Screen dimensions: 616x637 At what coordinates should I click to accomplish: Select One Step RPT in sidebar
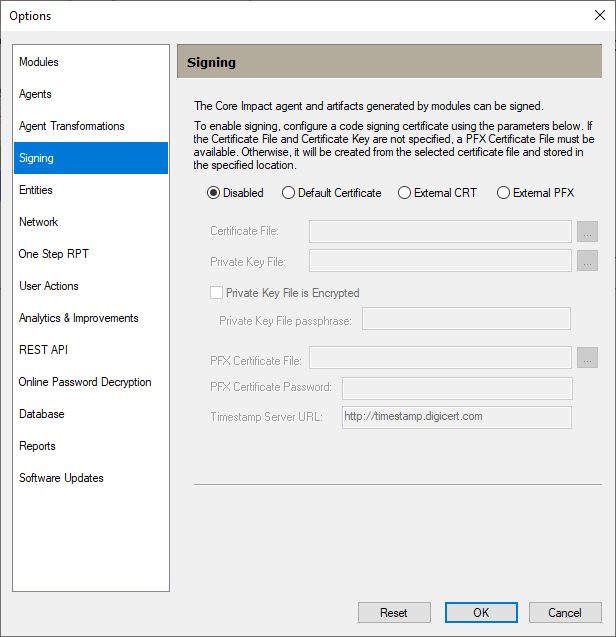coord(54,254)
